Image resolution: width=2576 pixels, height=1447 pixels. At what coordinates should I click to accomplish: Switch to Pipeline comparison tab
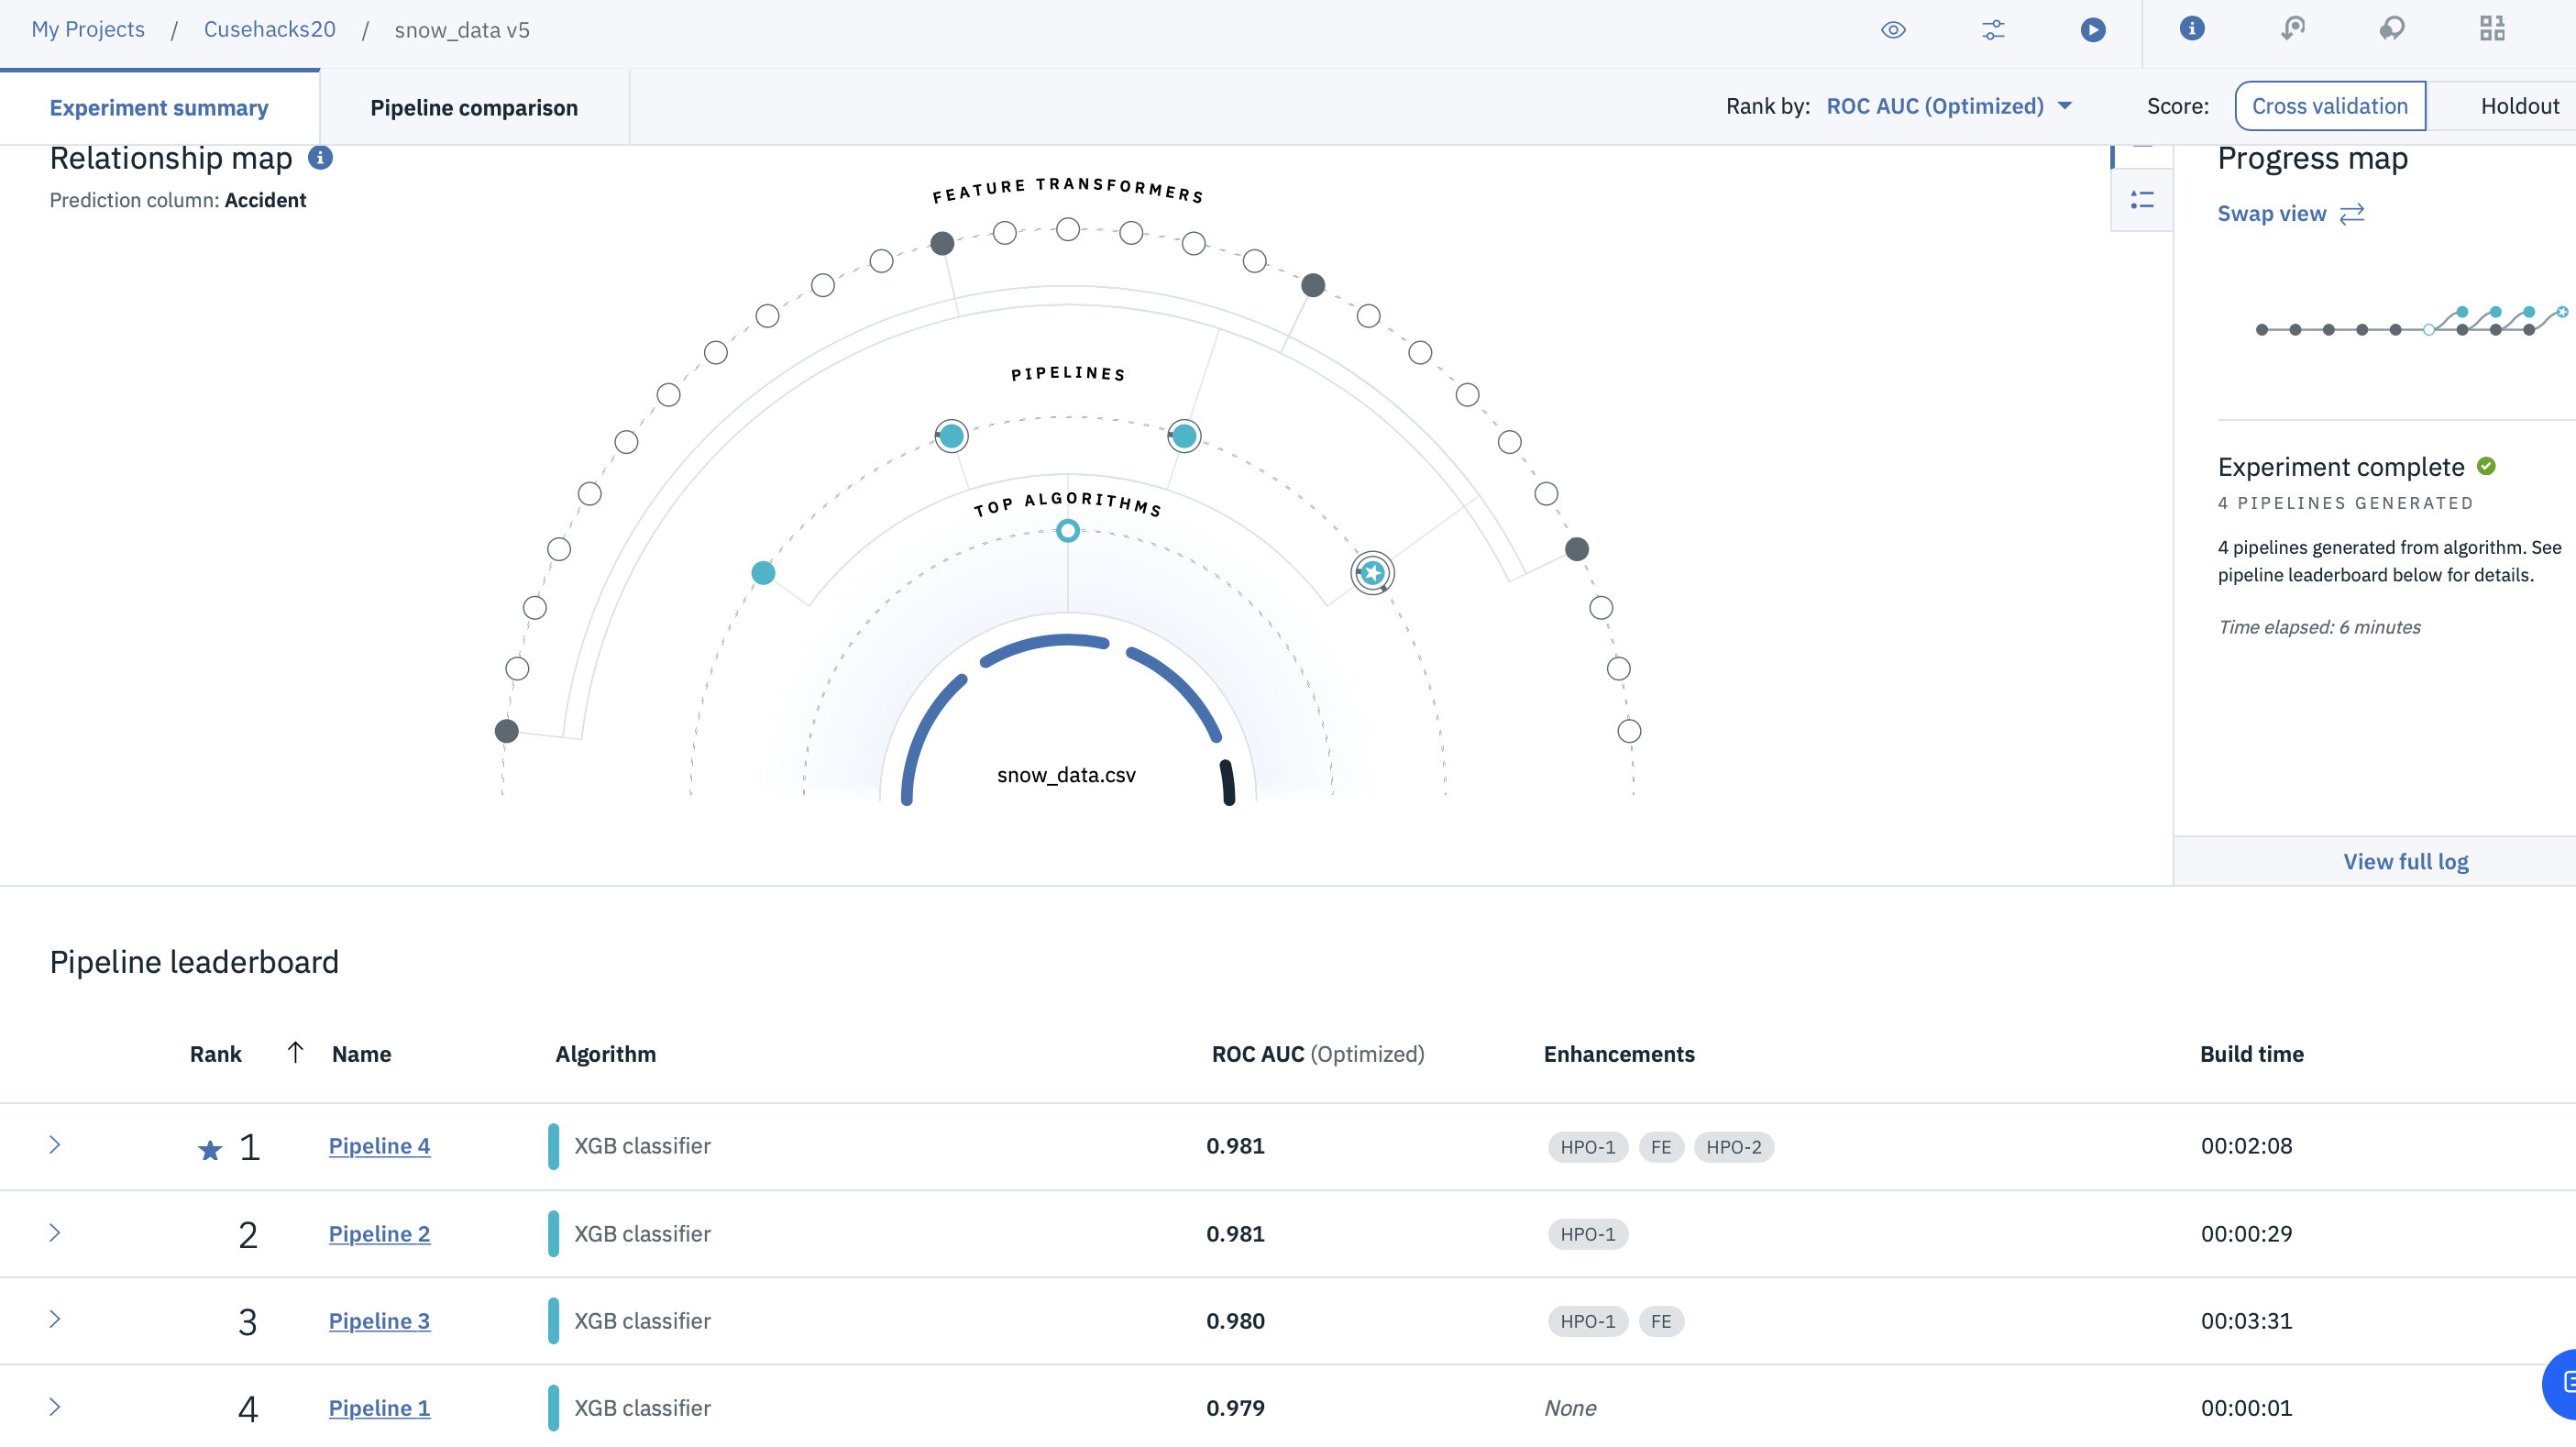pyautogui.click(x=474, y=108)
